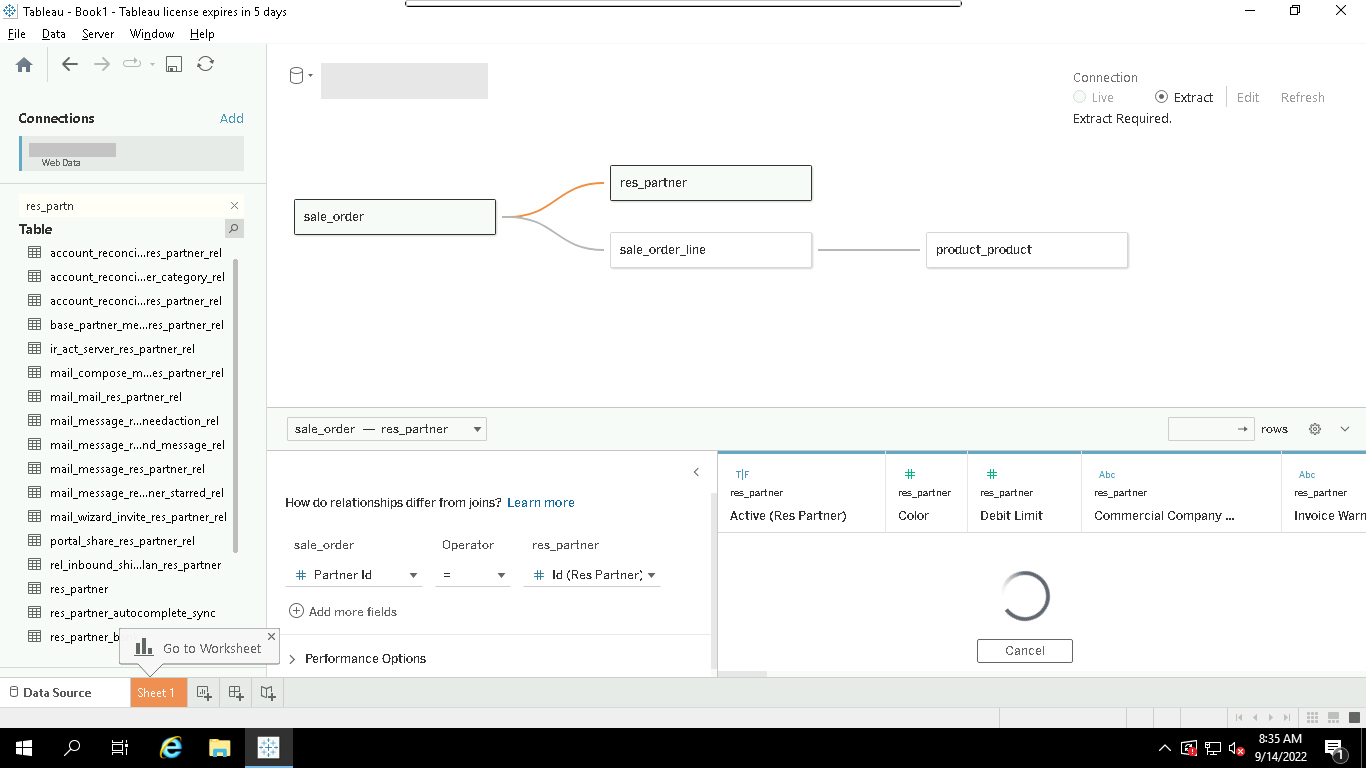Click the Color column number type icon
Image resolution: width=1366 pixels, height=768 pixels.
click(910, 474)
